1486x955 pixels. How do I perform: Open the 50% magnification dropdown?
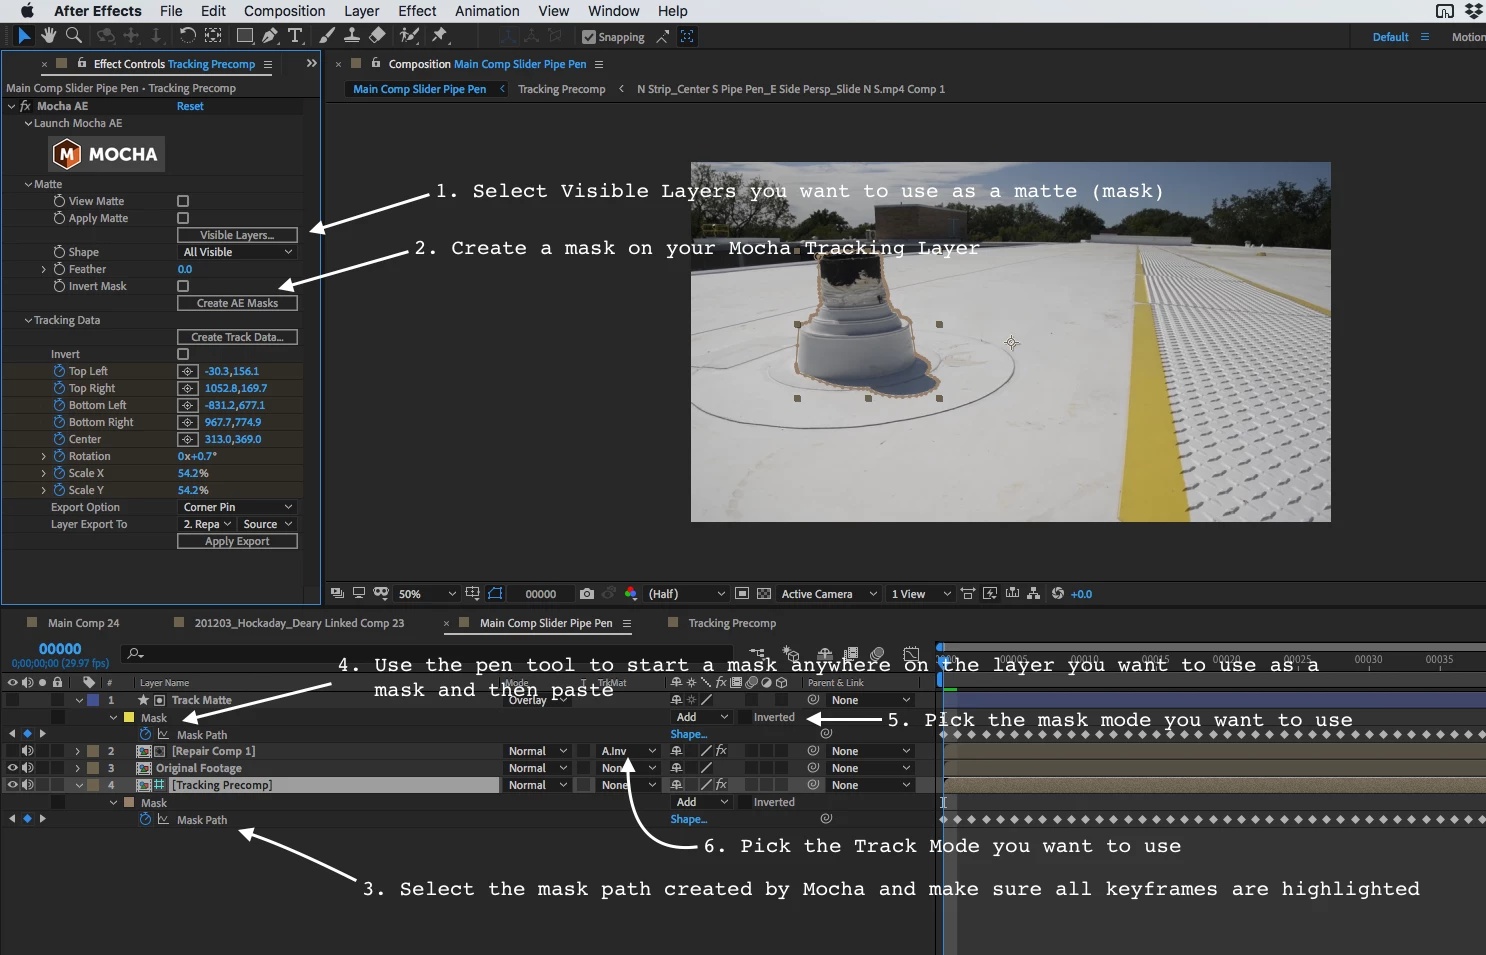pyautogui.click(x=426, y=594)
